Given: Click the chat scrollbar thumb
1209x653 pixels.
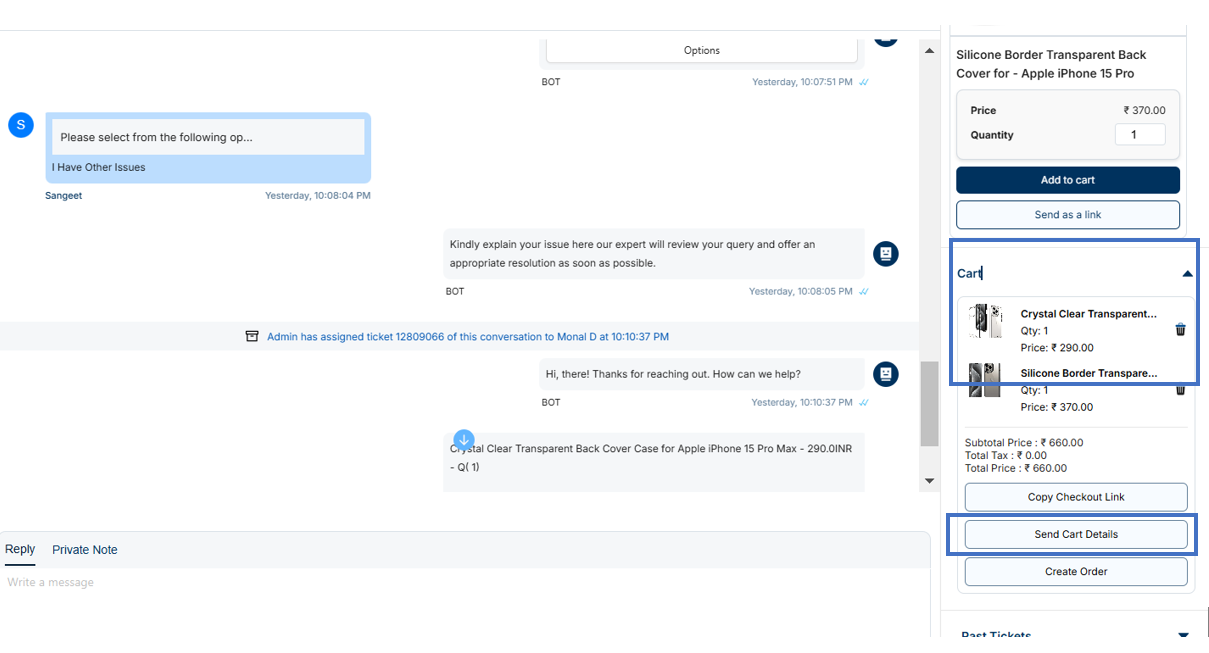Looking at the screenshot, I should click(x=929, y=404).
